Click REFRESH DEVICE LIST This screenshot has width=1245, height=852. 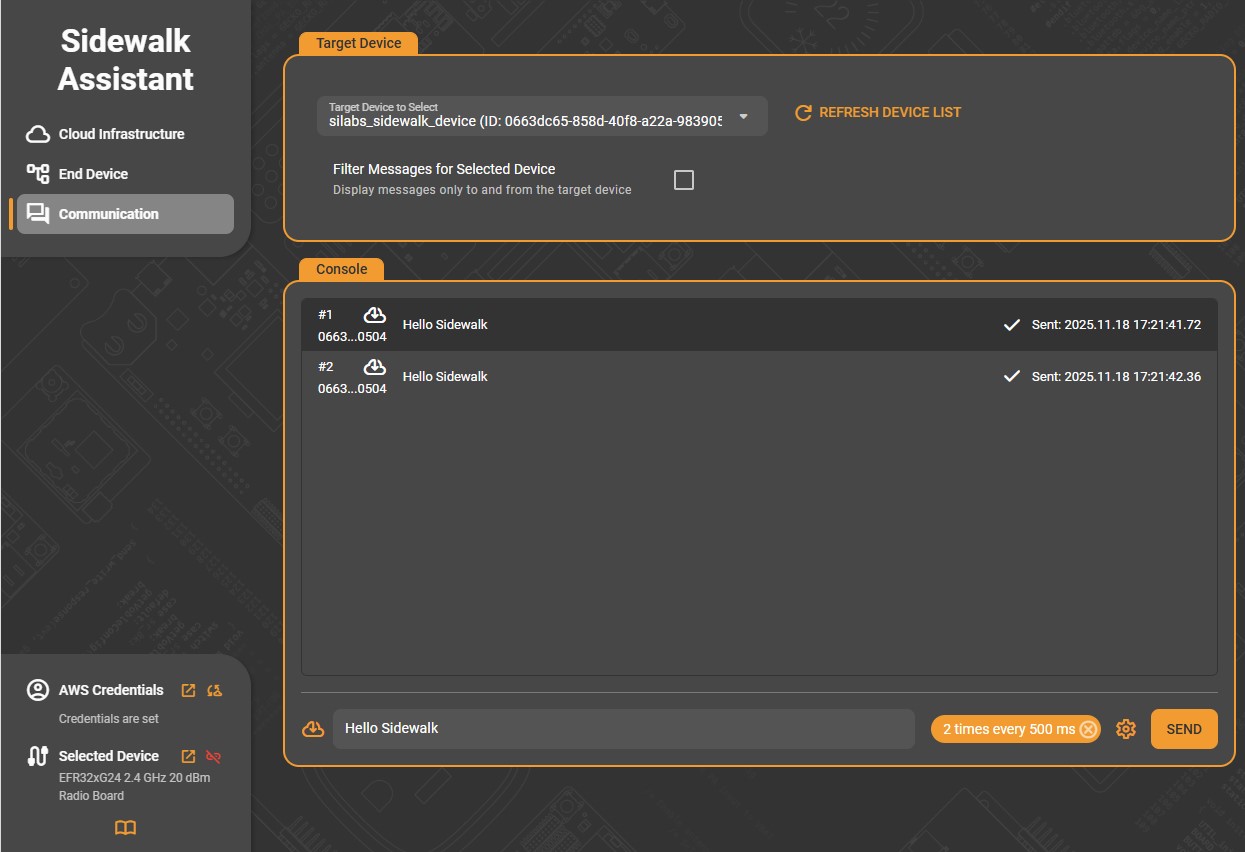[x=878, y=113]
